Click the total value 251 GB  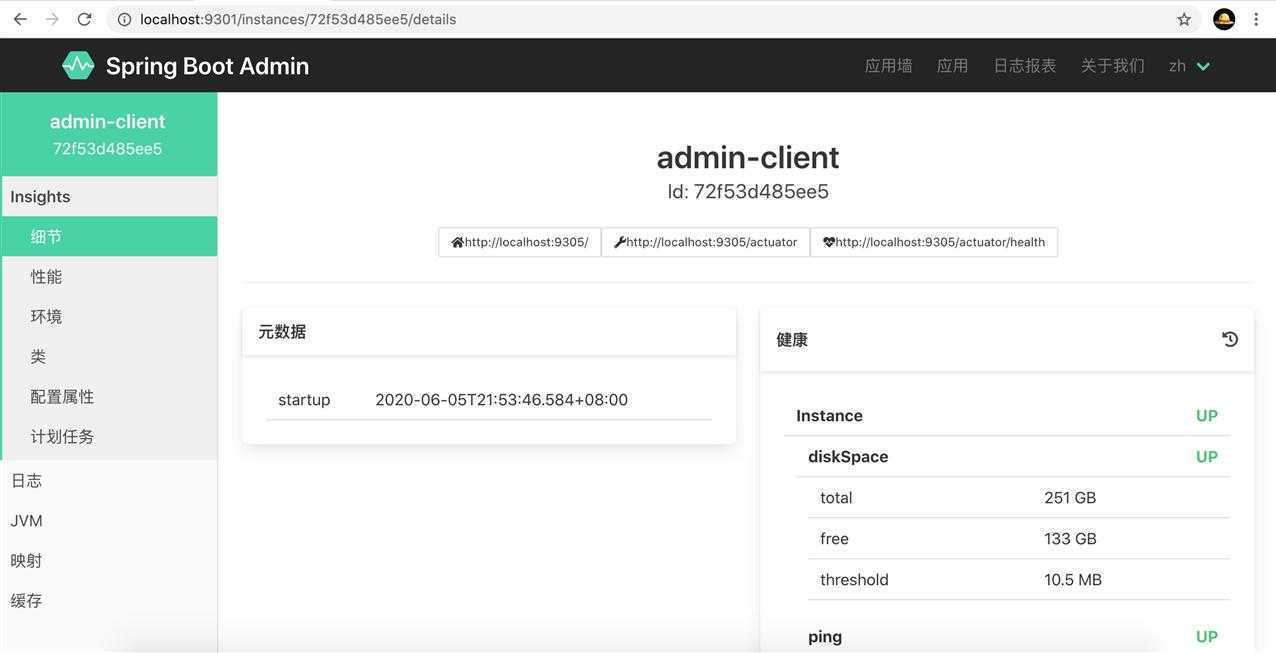[x=1070, y=498]
